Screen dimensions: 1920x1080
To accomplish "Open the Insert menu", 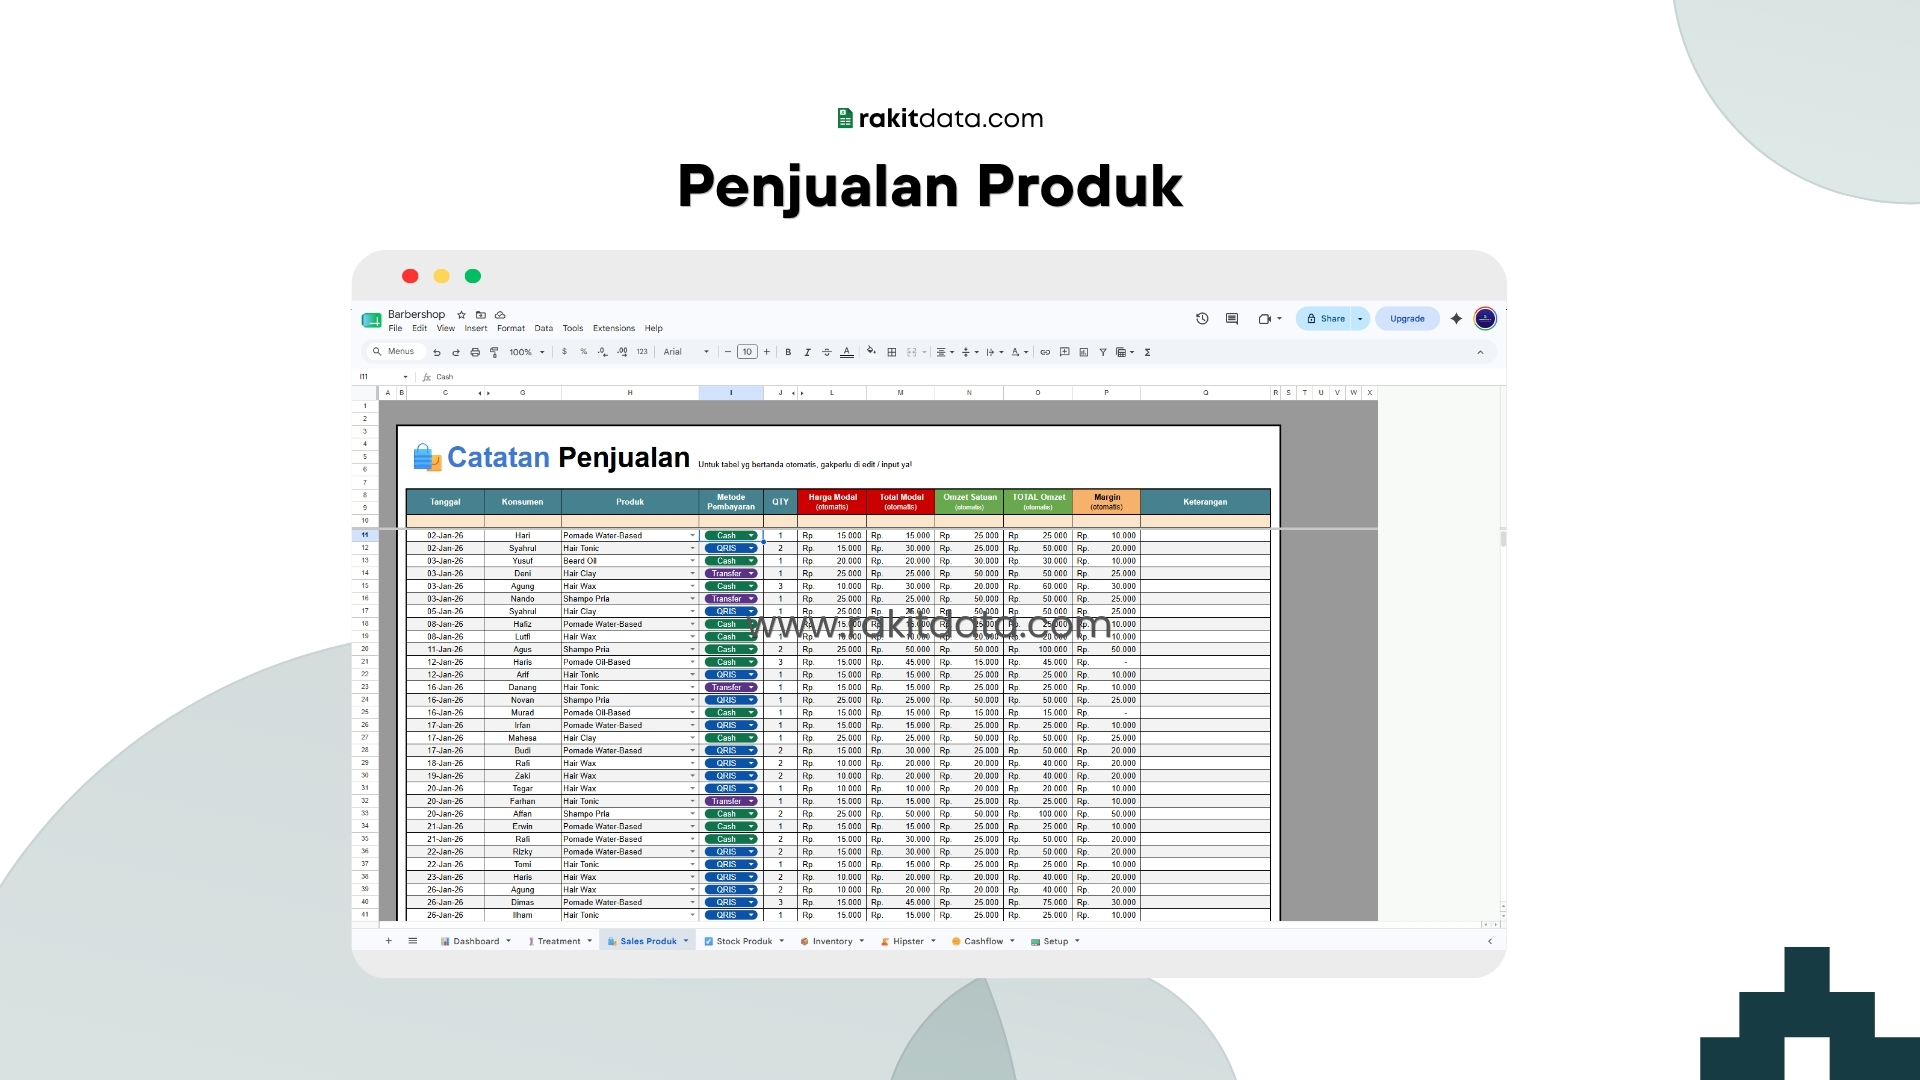I will tap(476, 328).
